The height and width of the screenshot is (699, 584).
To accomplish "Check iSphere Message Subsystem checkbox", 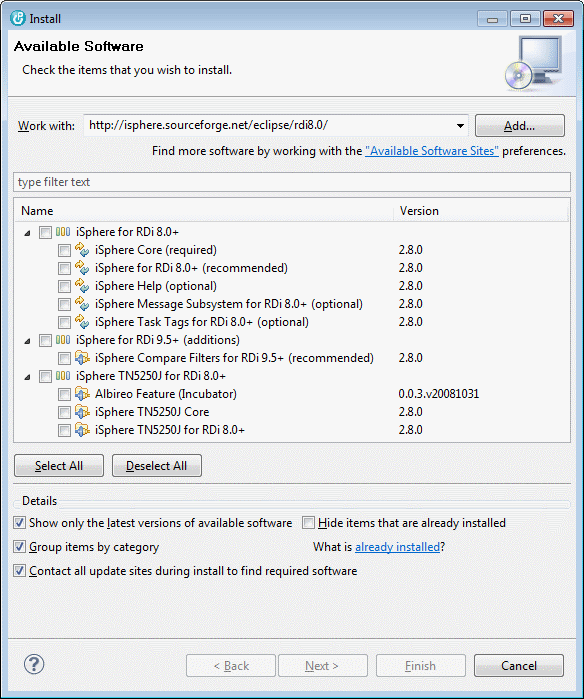I will [x=64, y=304].
